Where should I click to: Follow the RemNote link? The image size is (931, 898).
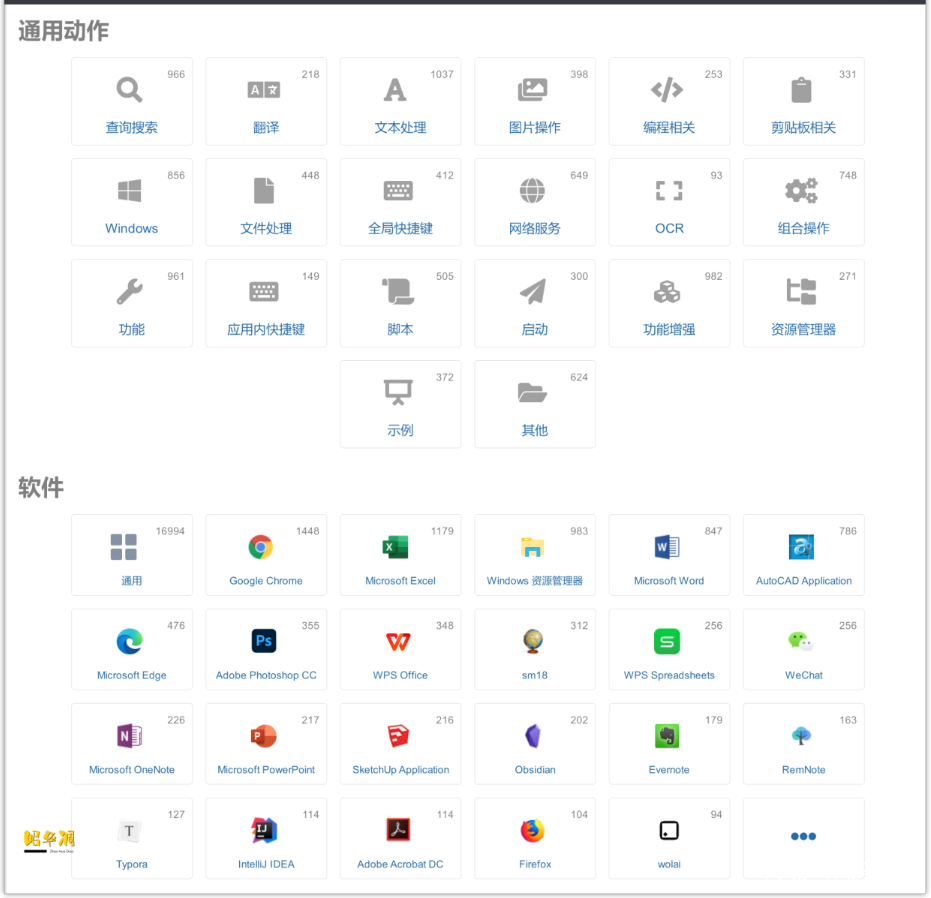(x=803, y=770)
